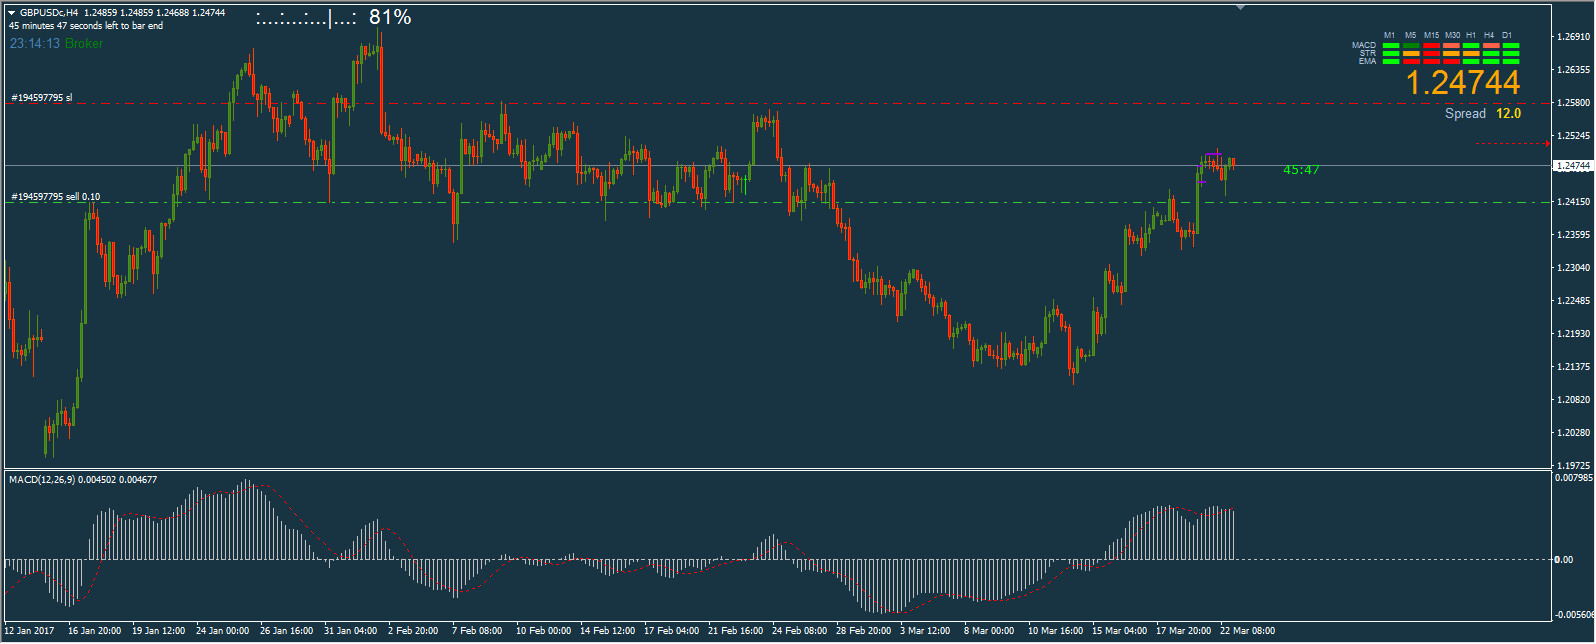Click the H4 timeframe column label

pyautogui.click(x=1489, y=35)
